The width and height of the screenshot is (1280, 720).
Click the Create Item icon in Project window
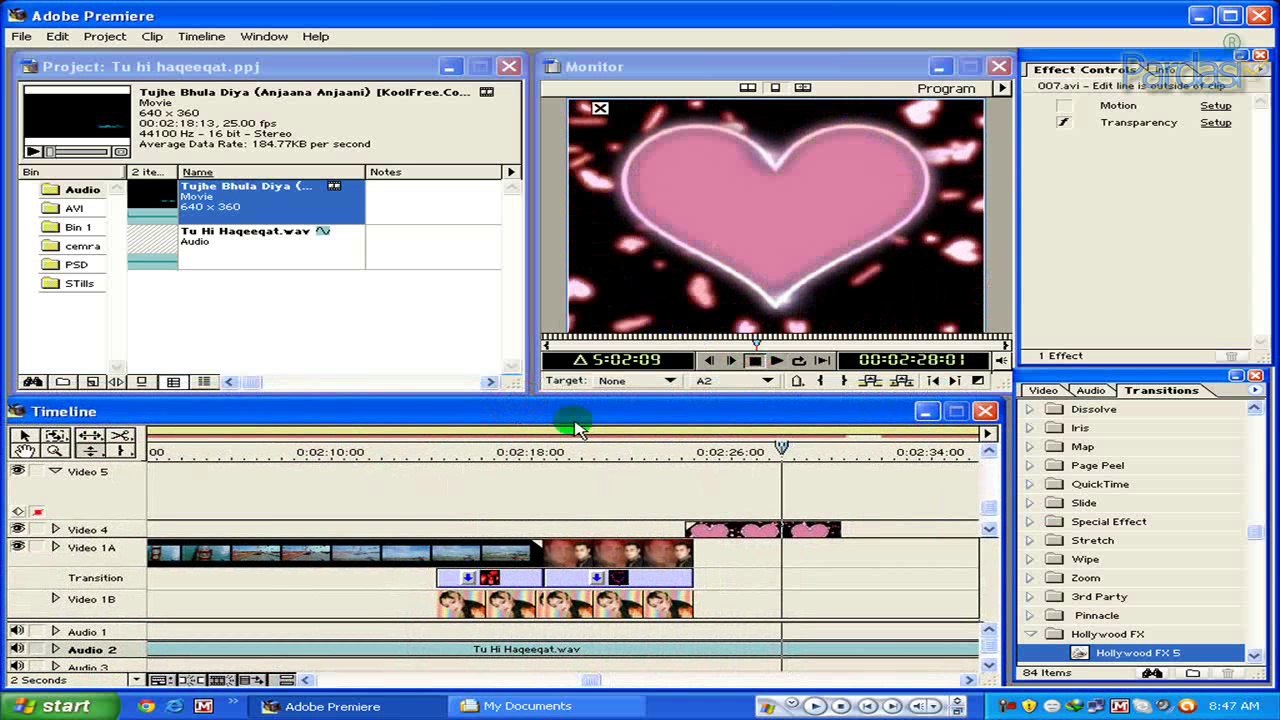tap(92, 382)
